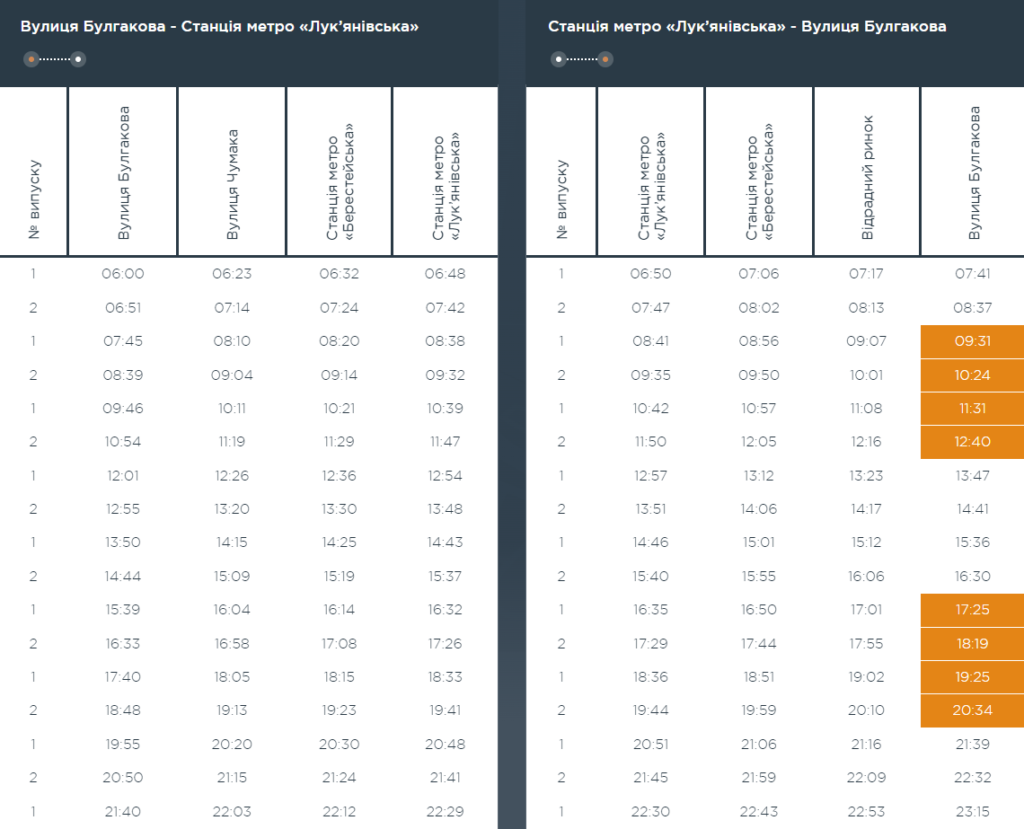Click the highlighted 17:25 time cell
Screen dimensions: 1024x829
click(972, 610)
